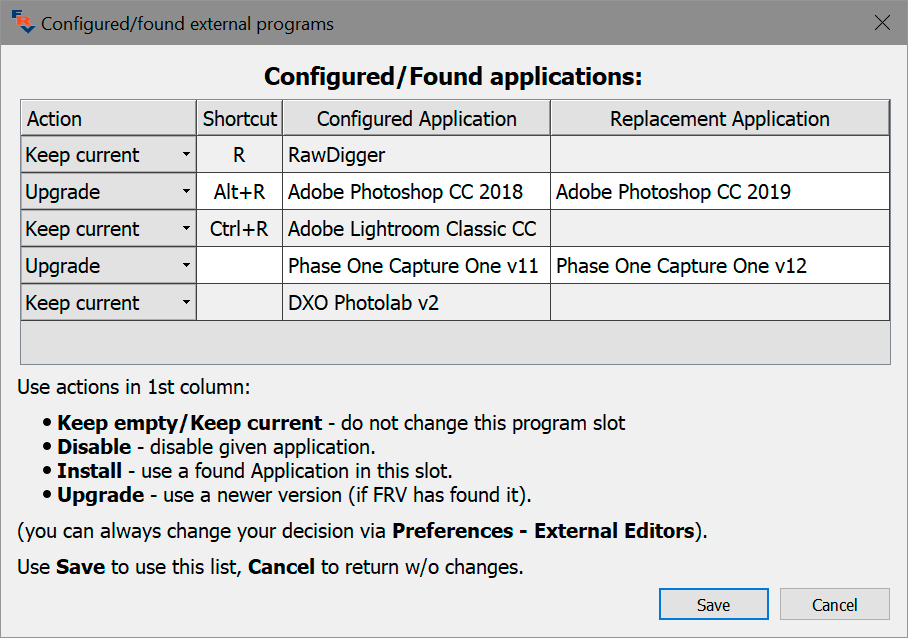Viewport: 908px width, 638px height.
Task: Expand Action dropdown for DXO Photolab v2
Action: 108,303
